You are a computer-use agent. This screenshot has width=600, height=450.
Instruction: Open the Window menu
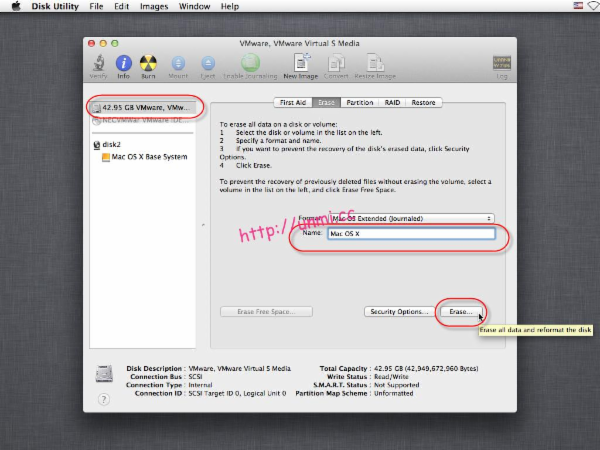pyautogui.click(x=194, y=7)
